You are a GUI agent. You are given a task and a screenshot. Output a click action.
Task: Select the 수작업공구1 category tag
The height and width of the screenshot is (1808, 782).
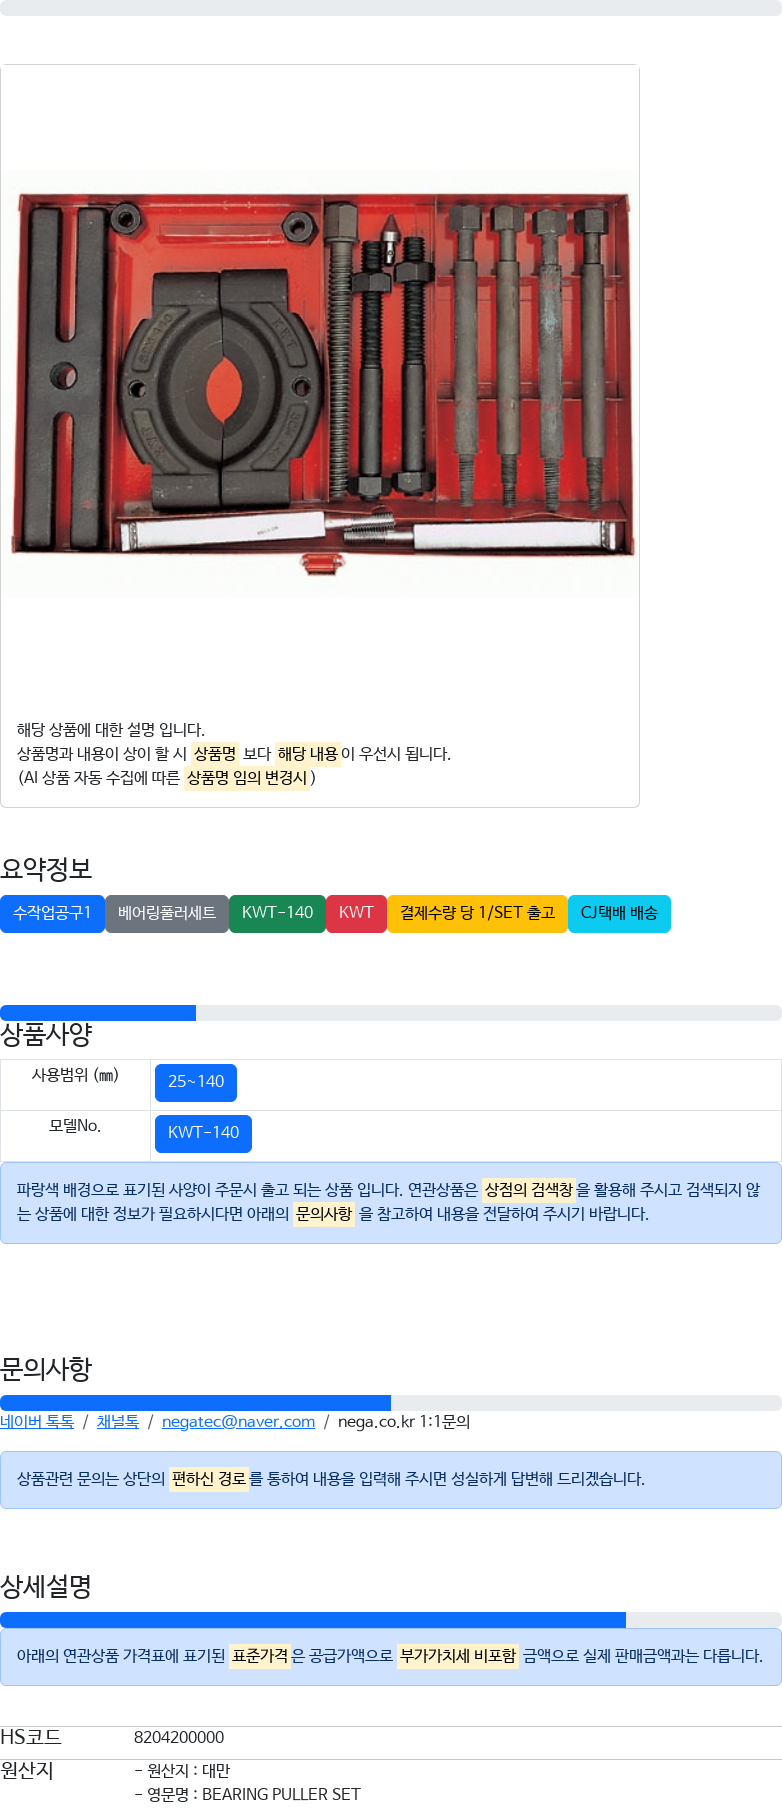click(52, 914)
